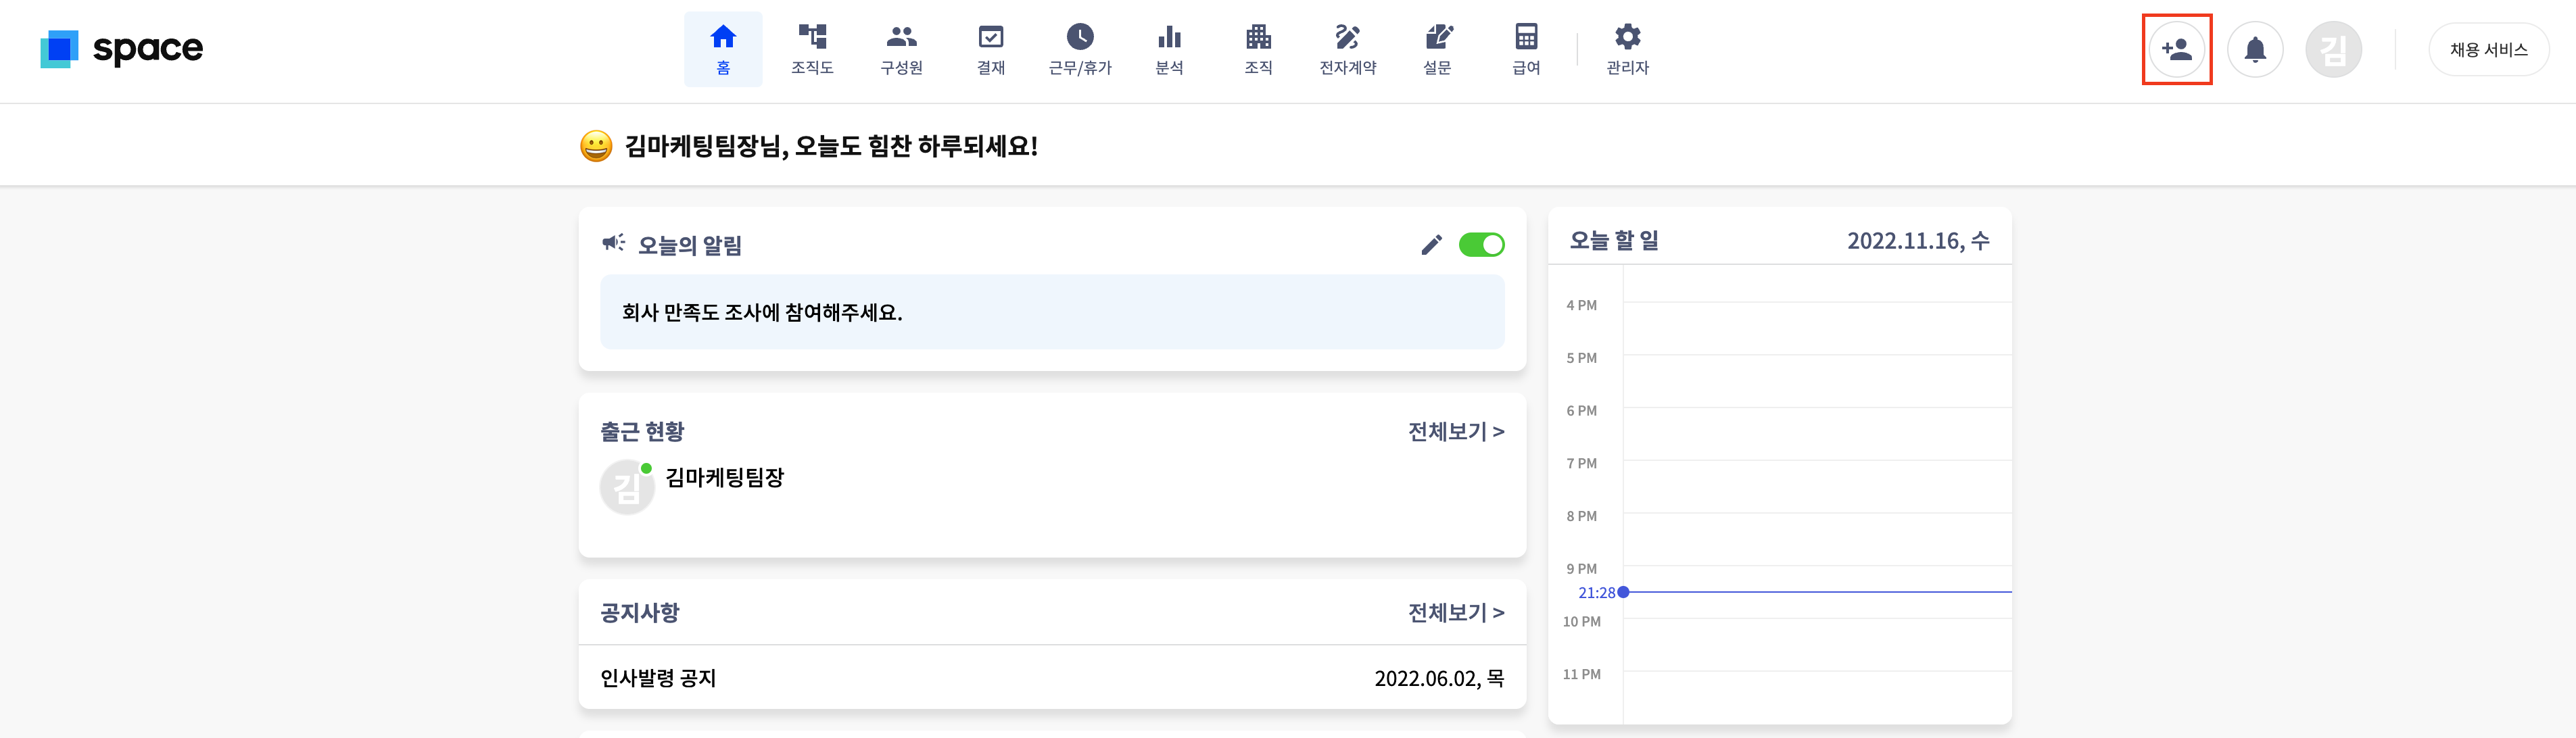This screenshot has height=738, width=2576.
Task: Click the 김마케팅팀장 attendance avatar
Action: pyautogui.click(x=626, y=487)
